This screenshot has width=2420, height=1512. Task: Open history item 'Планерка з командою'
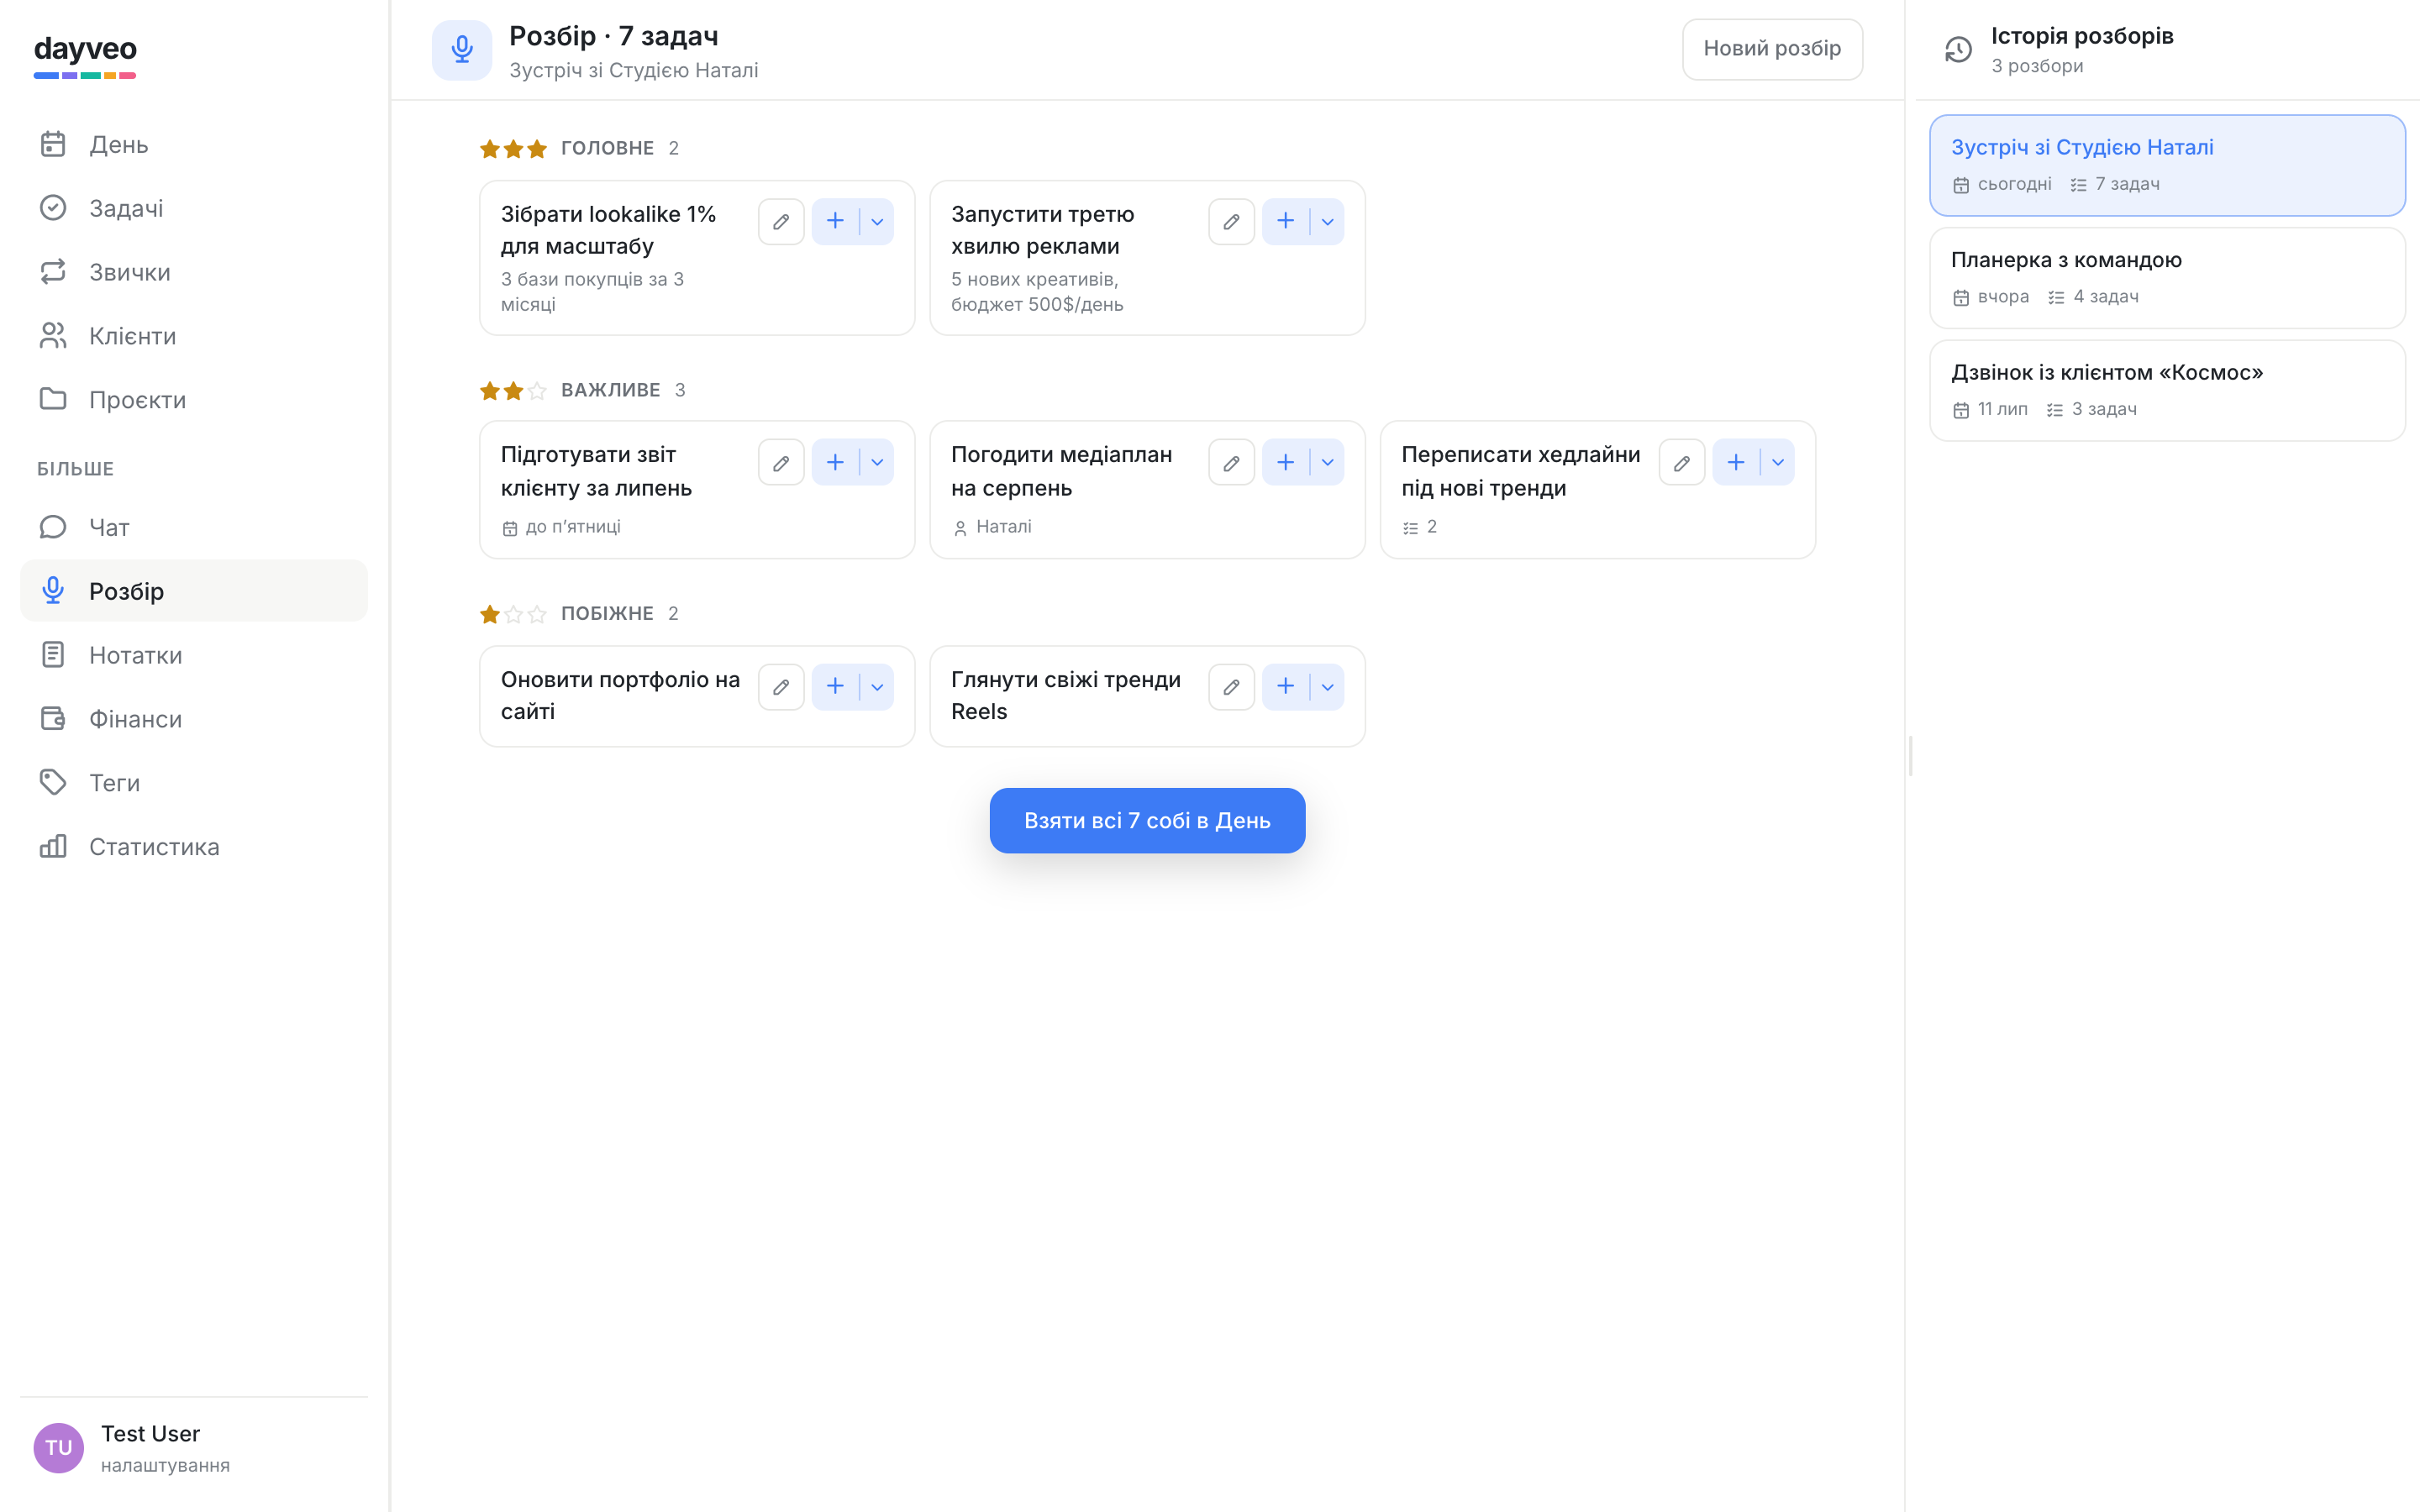[x=2167, y=278]
